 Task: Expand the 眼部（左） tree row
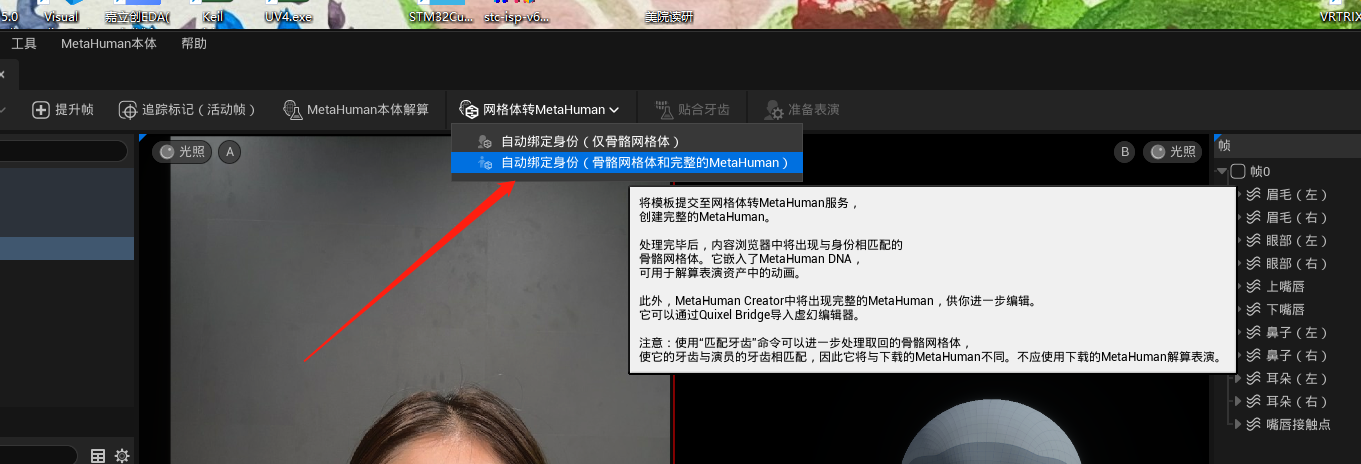(1240, 240)
